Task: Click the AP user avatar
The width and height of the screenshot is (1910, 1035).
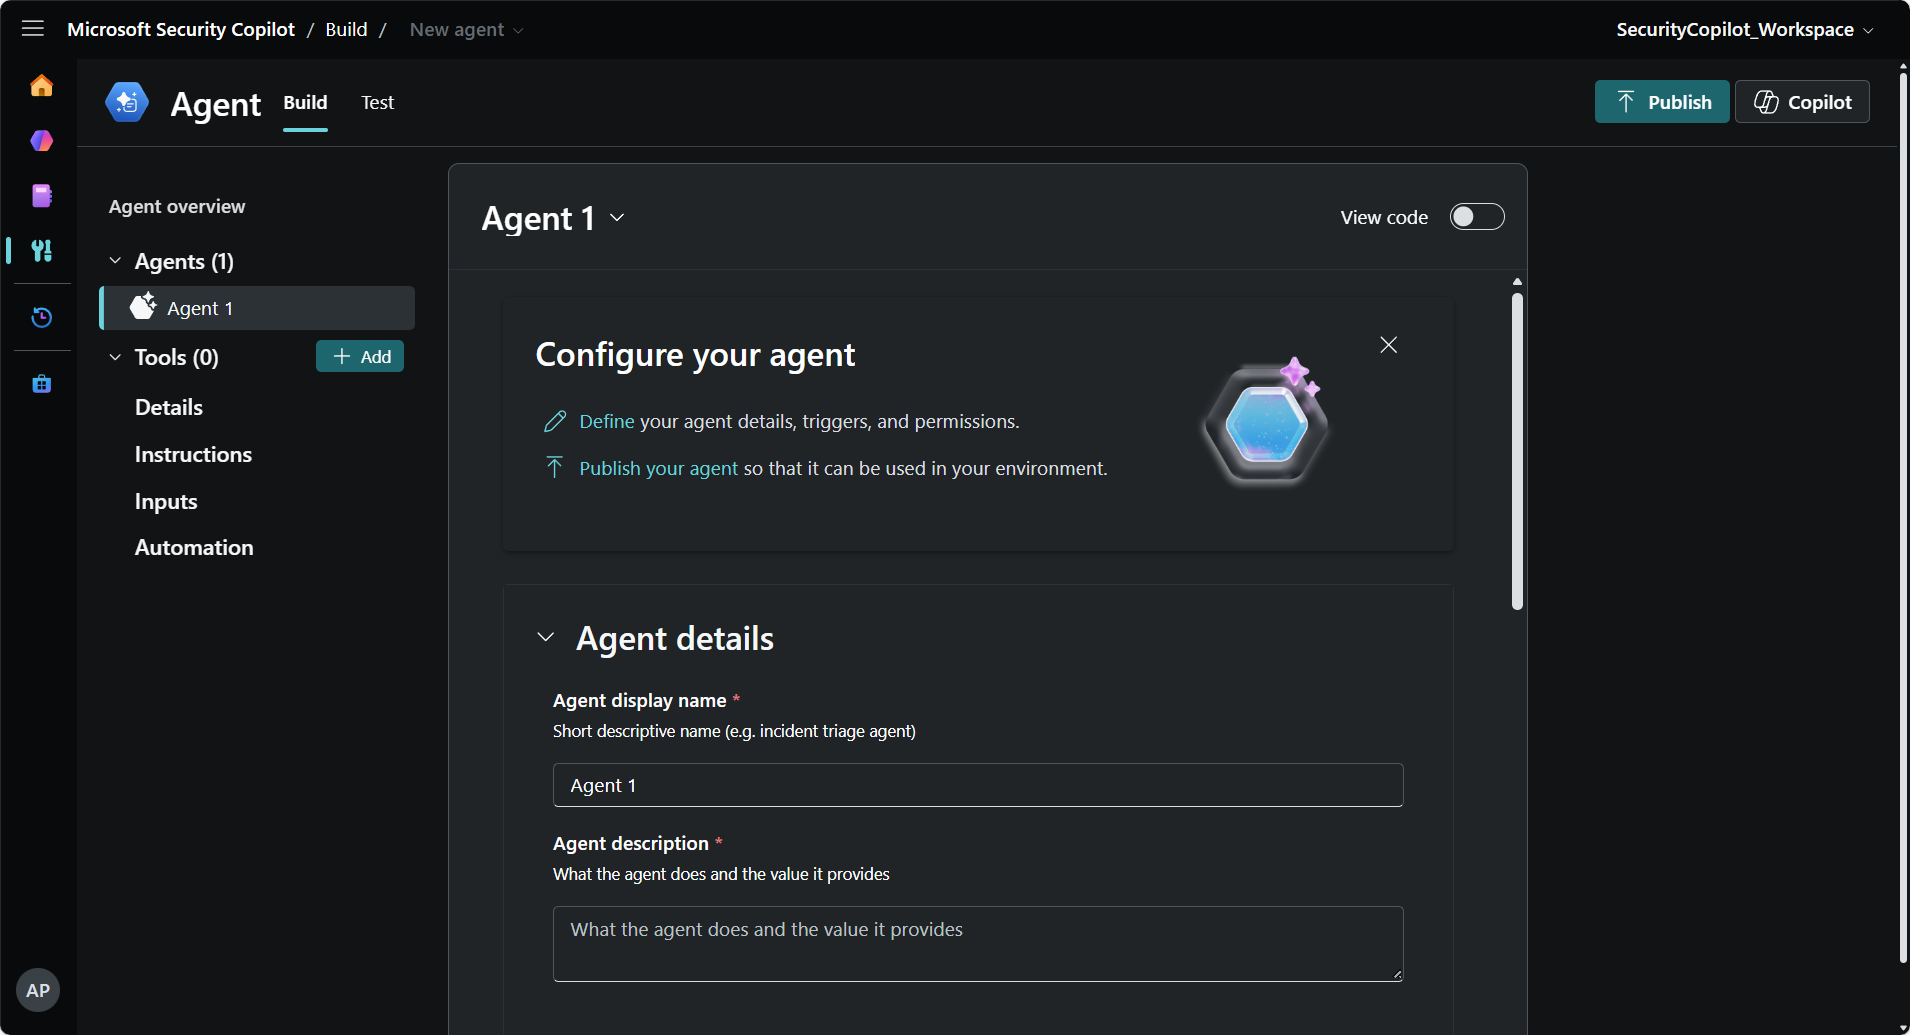Action: 38,990
